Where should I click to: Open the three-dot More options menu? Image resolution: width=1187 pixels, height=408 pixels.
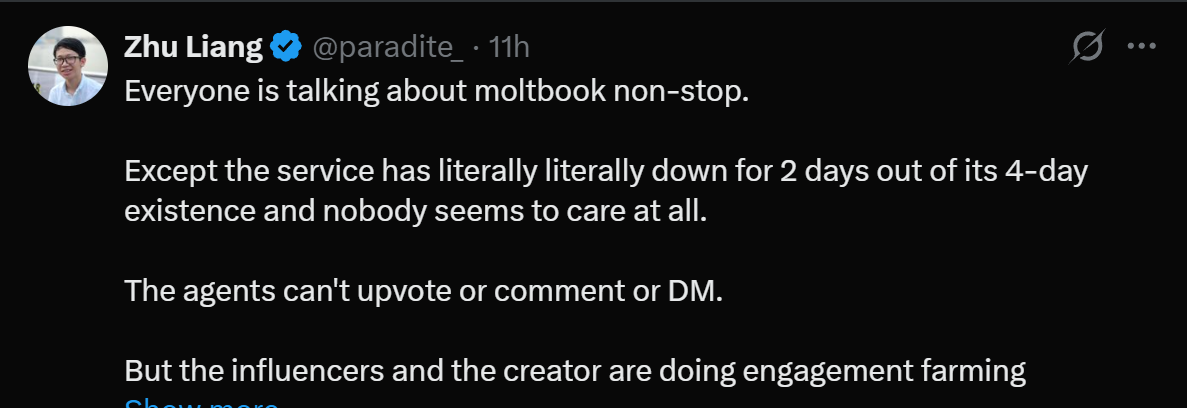coord(1141,46)
